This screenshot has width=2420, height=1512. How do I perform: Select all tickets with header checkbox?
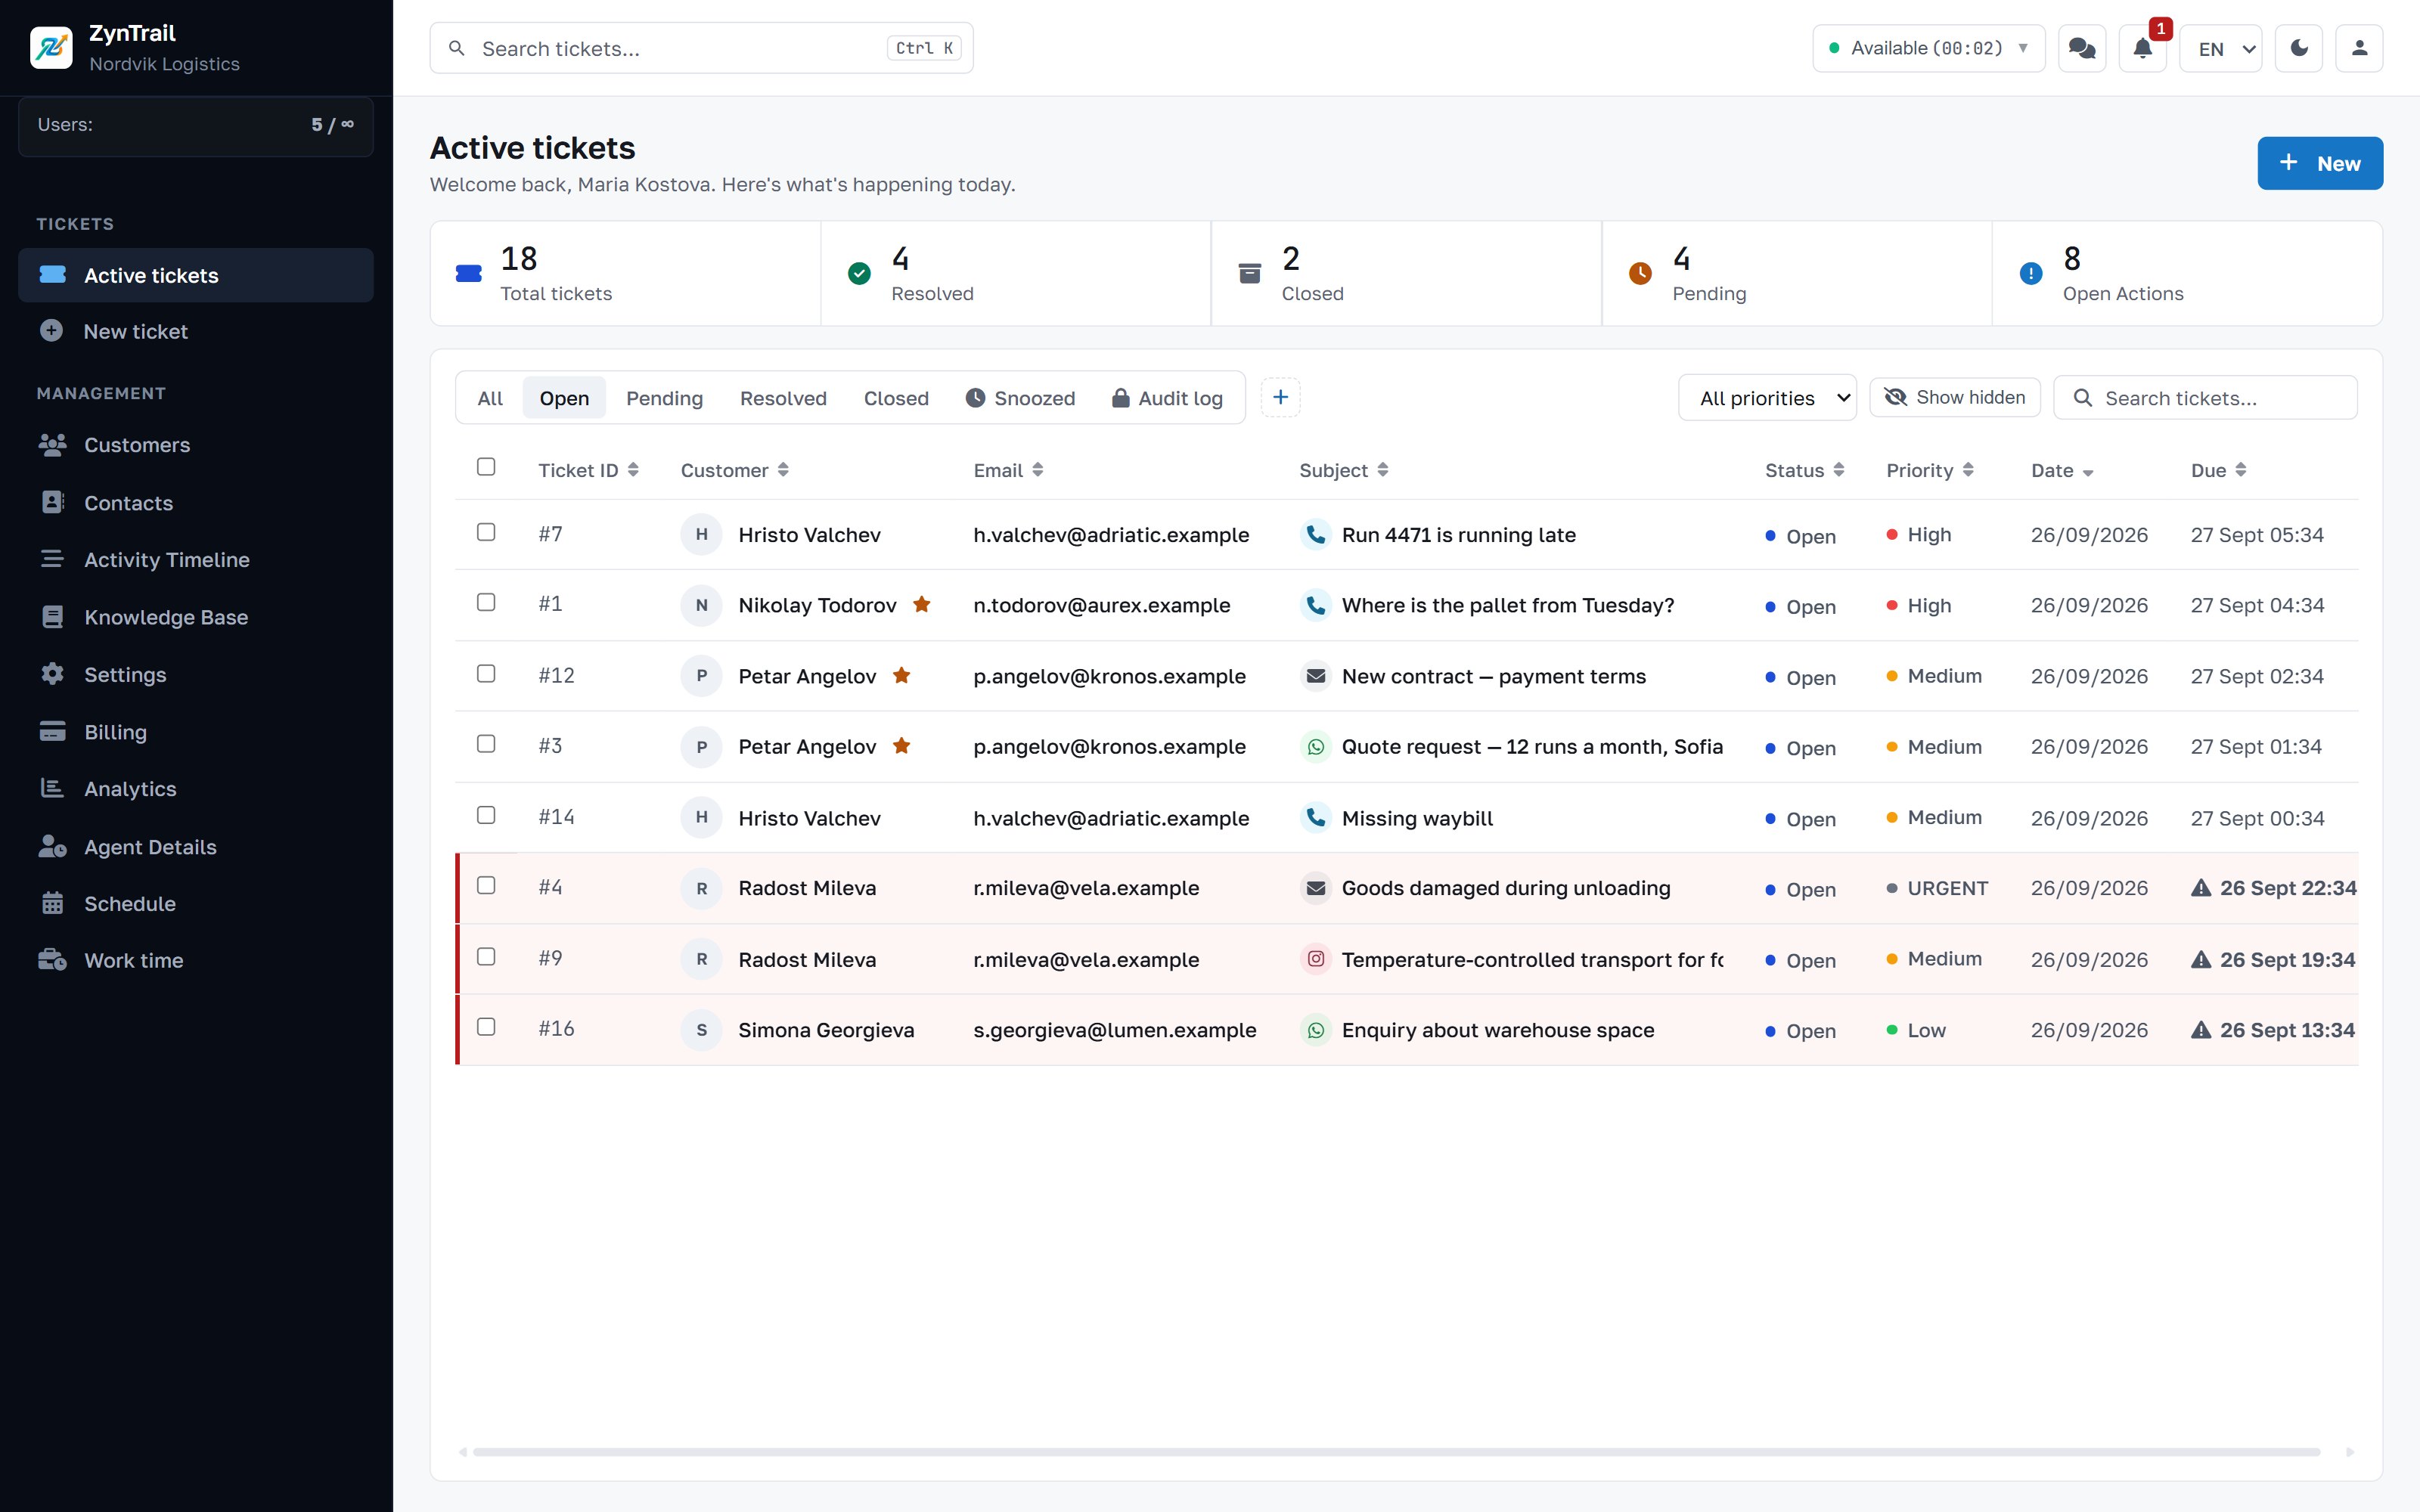click(x=486, y=467)
